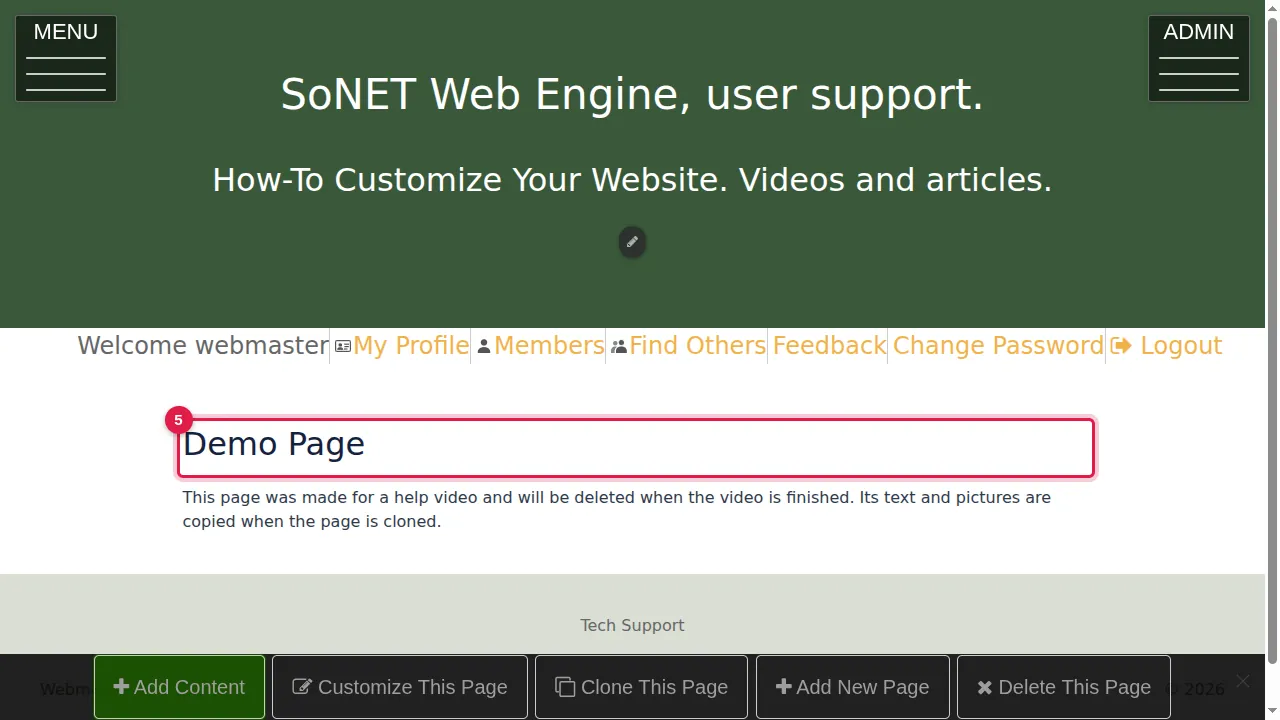Open the Change Password link
This screenshot has width=1280, height=720.
click(998, 346)
